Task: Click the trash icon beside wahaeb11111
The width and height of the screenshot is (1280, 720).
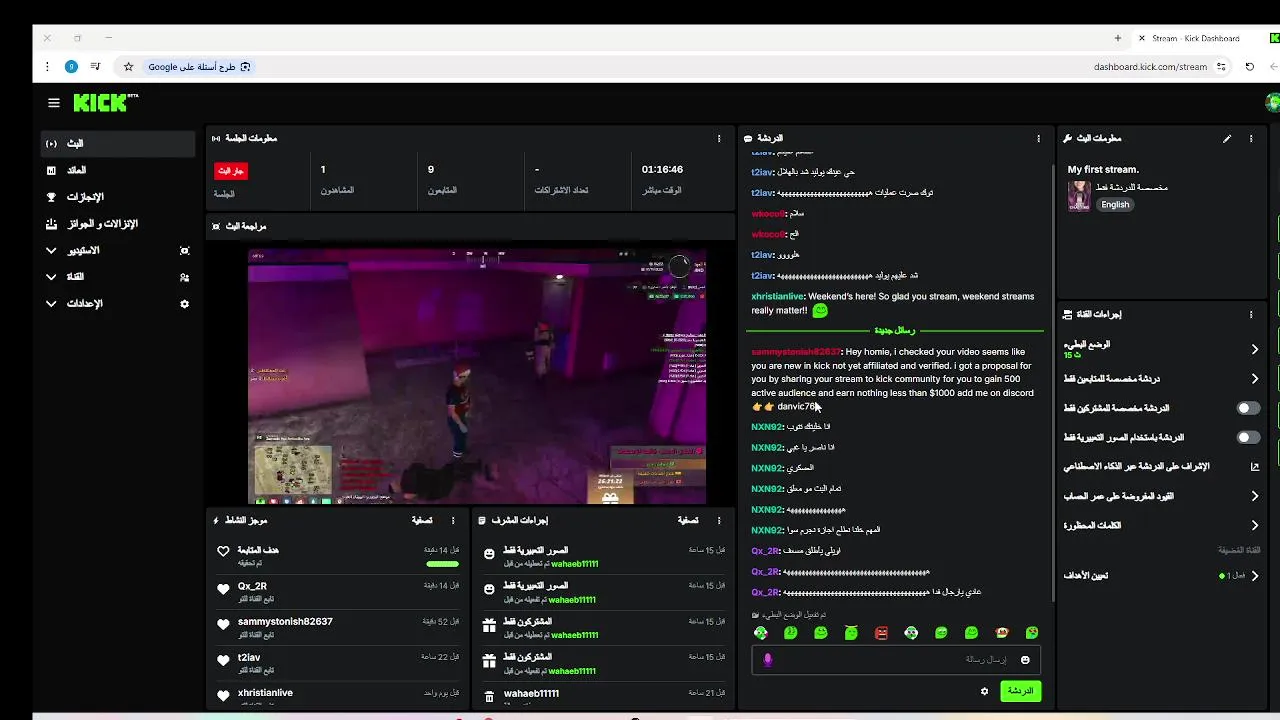Action: [x=489, y=697]
